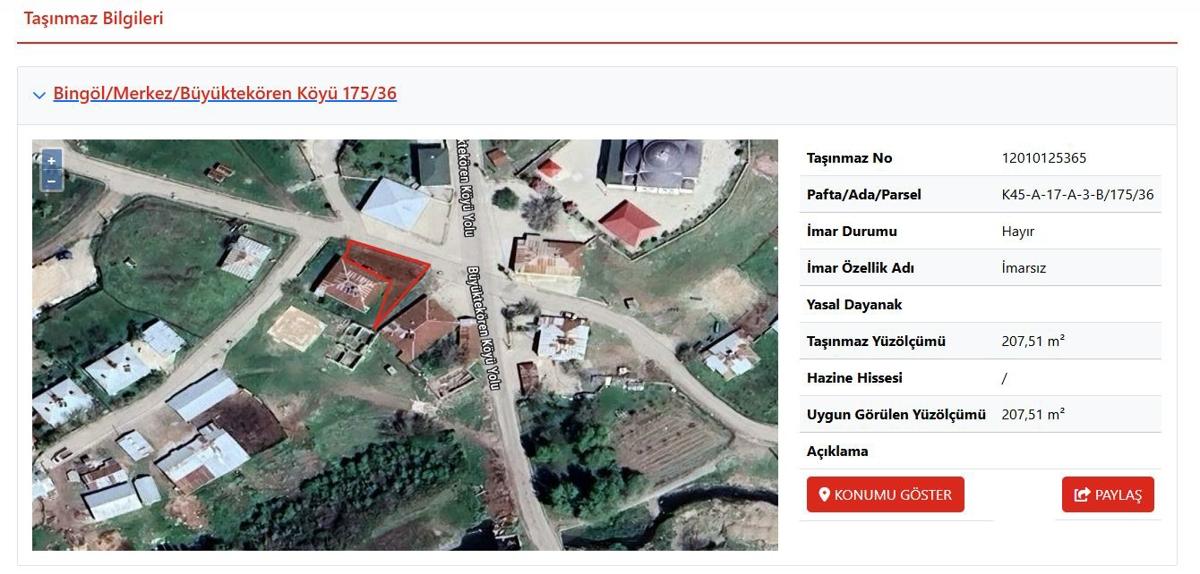Viewport: 1200px width, 574px height.
Task: Click the İmarsız property value
Action: pyautogui.click(x=1023, y=268)
